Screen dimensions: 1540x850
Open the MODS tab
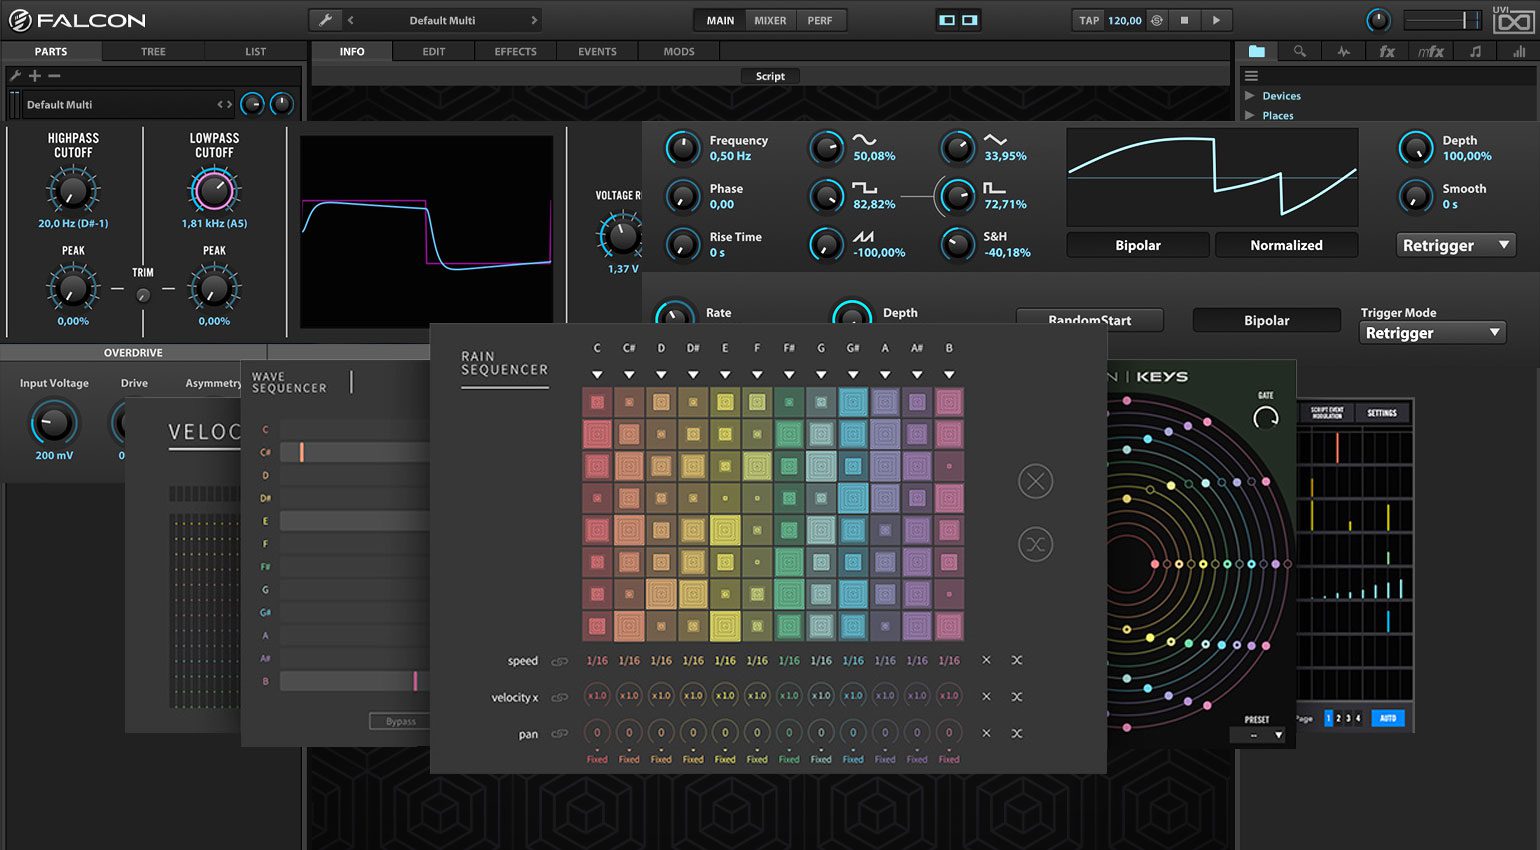click(679, 51)
